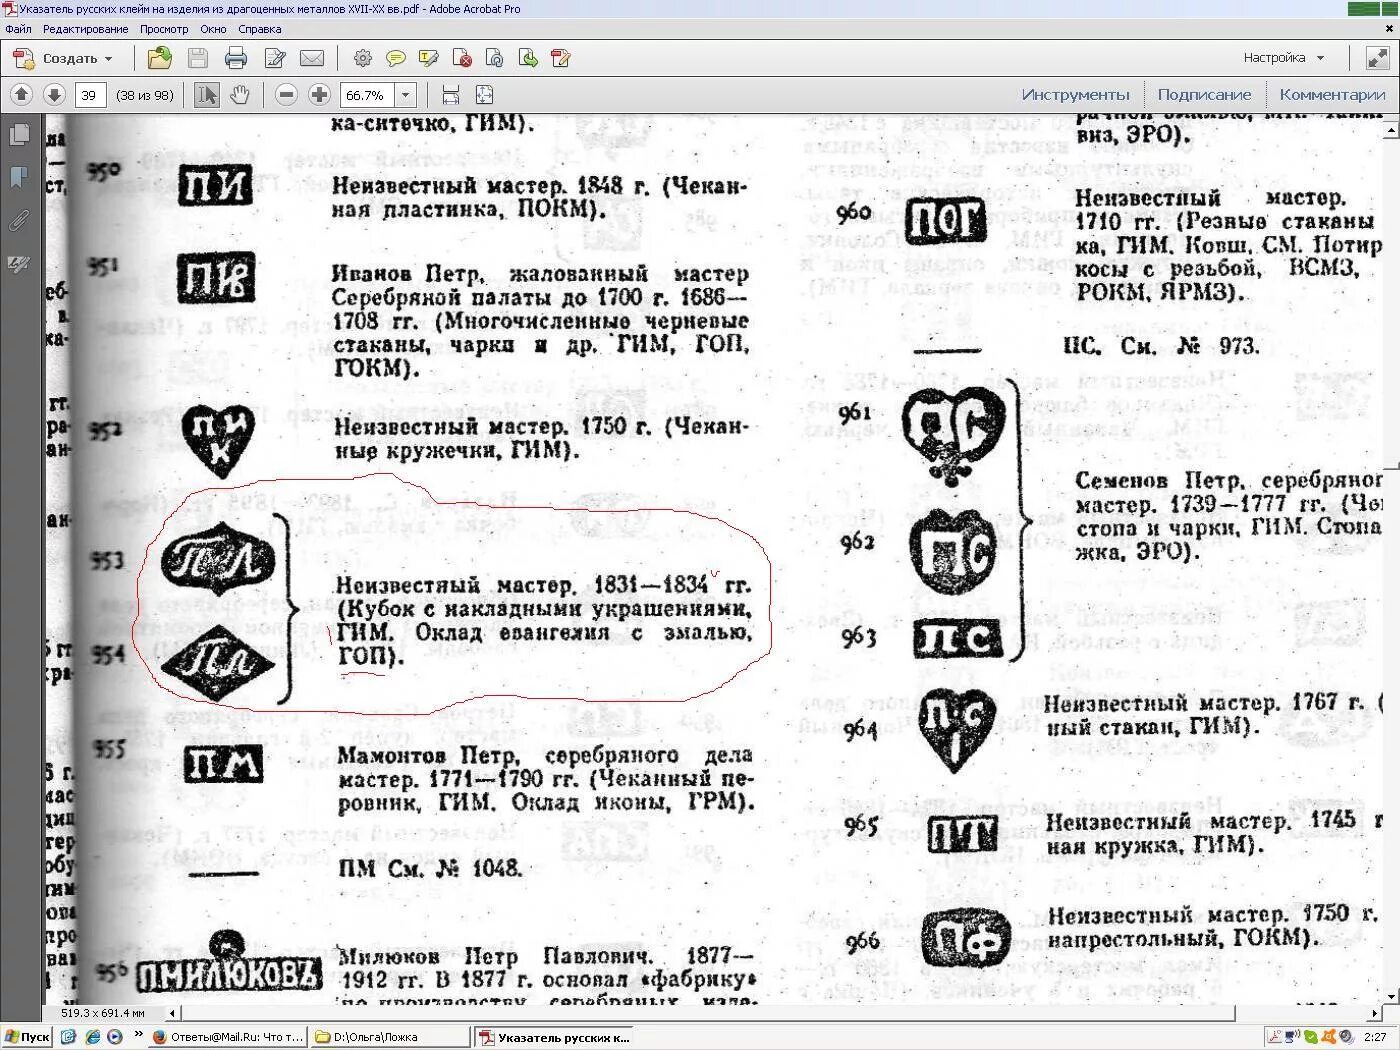
Task: Zoom out with the minus button
Action: (286, 95)
